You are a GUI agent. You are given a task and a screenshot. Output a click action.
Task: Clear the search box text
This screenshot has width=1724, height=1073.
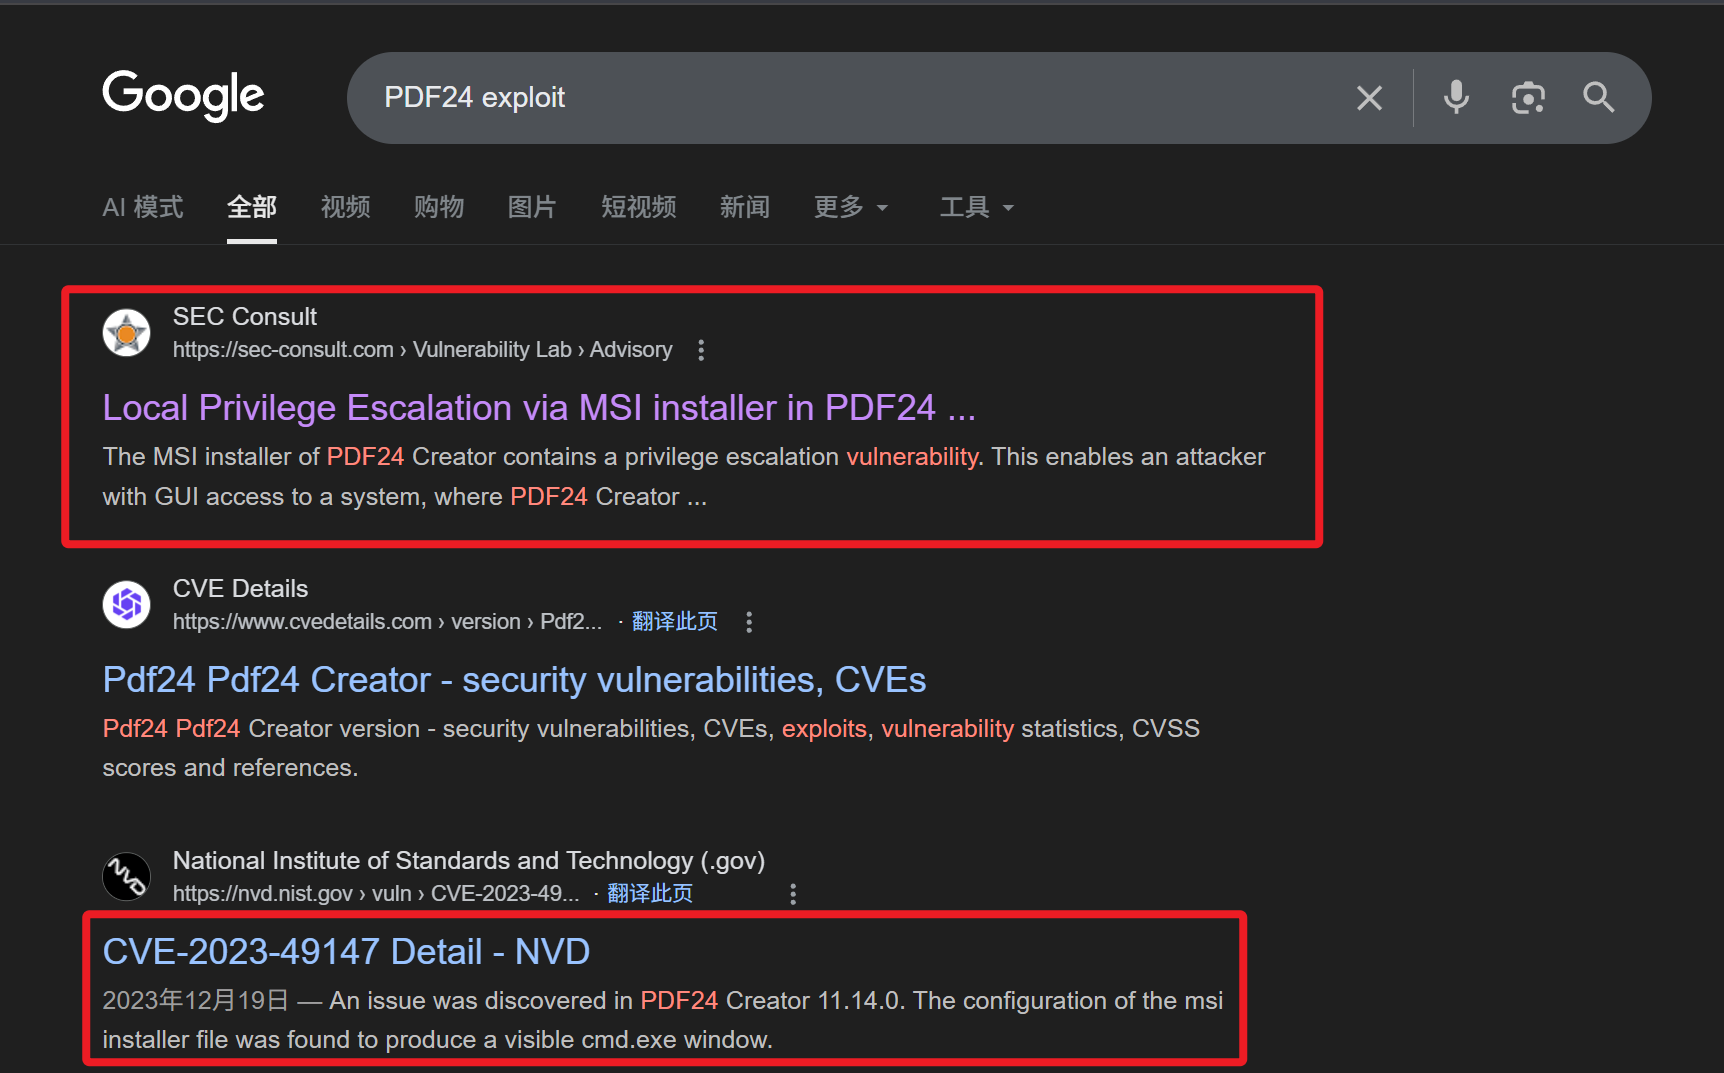tap(1369, 98)
